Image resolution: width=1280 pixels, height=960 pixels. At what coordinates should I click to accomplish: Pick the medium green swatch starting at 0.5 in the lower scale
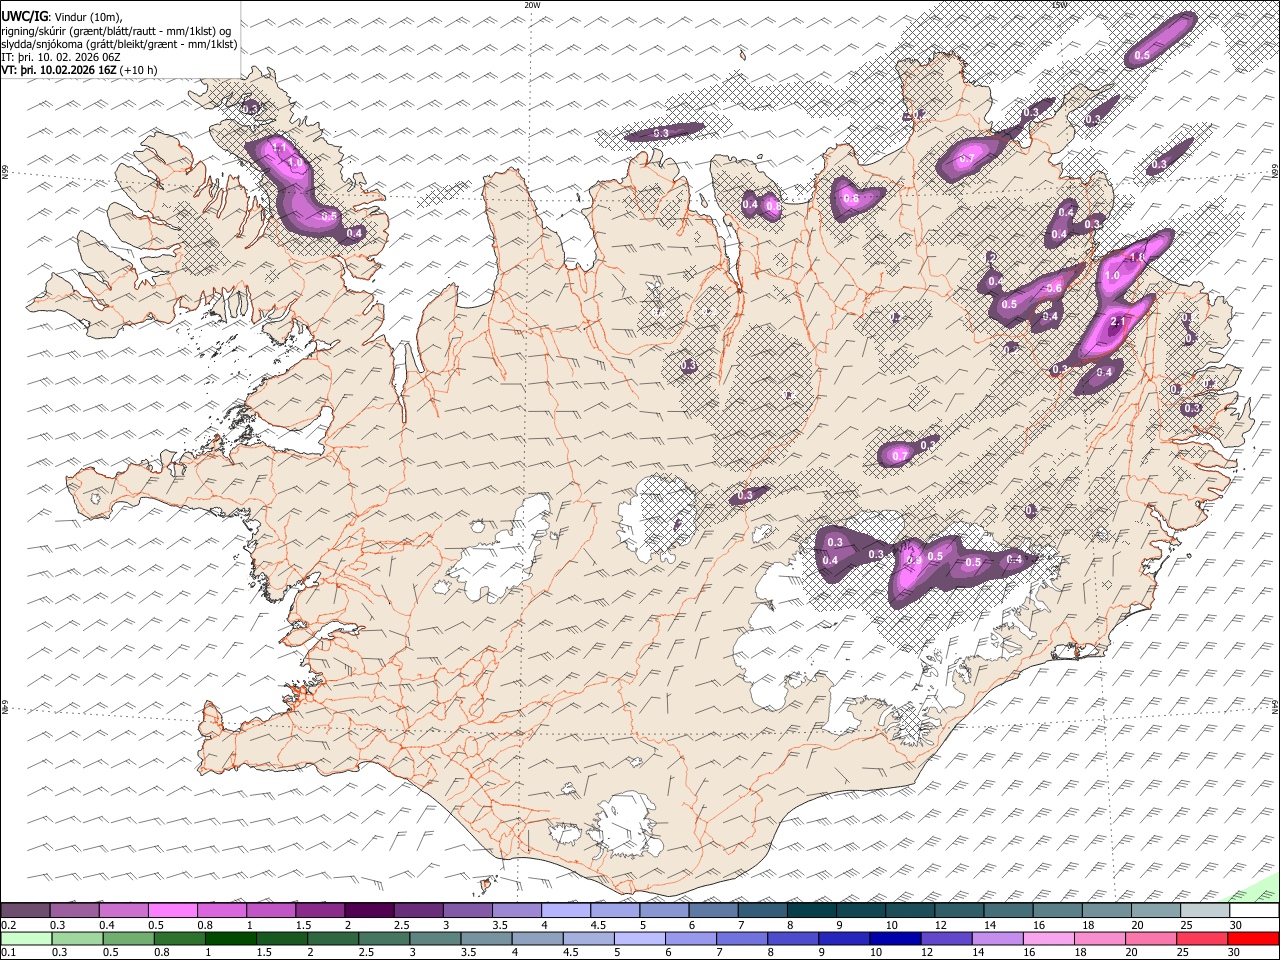(127, 938)
